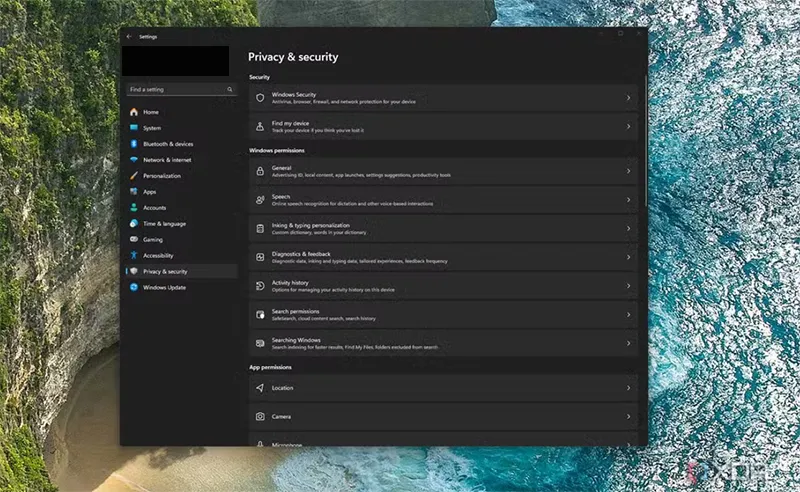Open Inking & typing personalization chevron
Viewport: 800px width, 492px height.
pyautogui.click(x=628, y=229)
